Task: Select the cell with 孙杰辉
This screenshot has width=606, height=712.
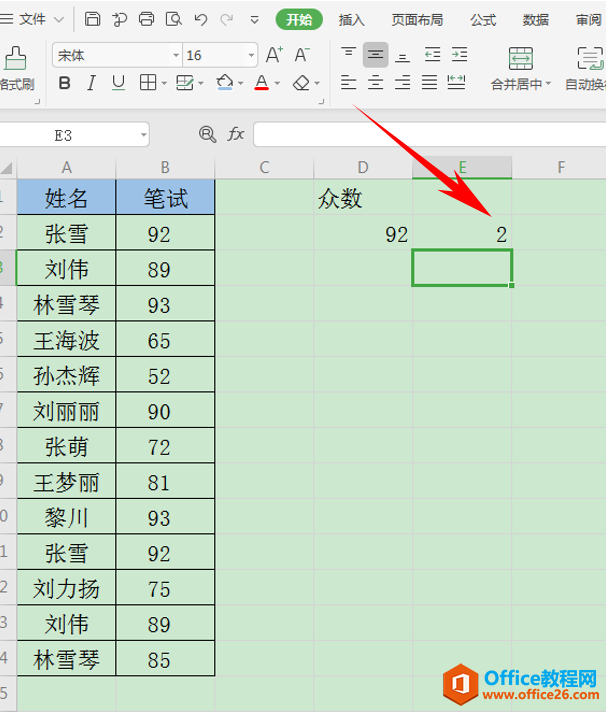Action: pos(66,376)
